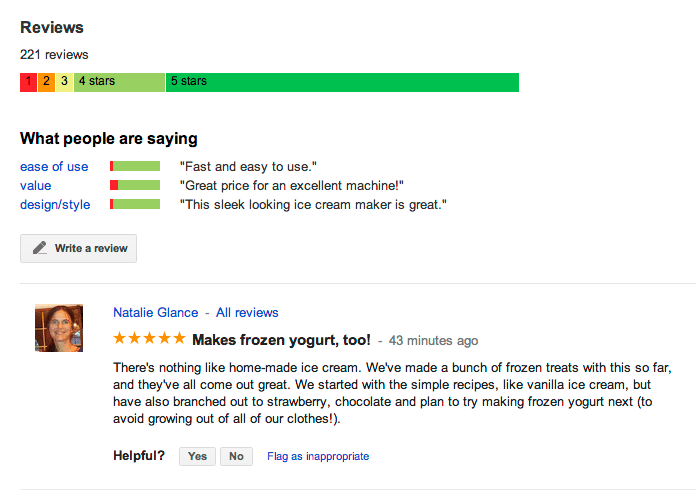
Task: Filter reviews by the 5 stars bar
Action: 342,83
